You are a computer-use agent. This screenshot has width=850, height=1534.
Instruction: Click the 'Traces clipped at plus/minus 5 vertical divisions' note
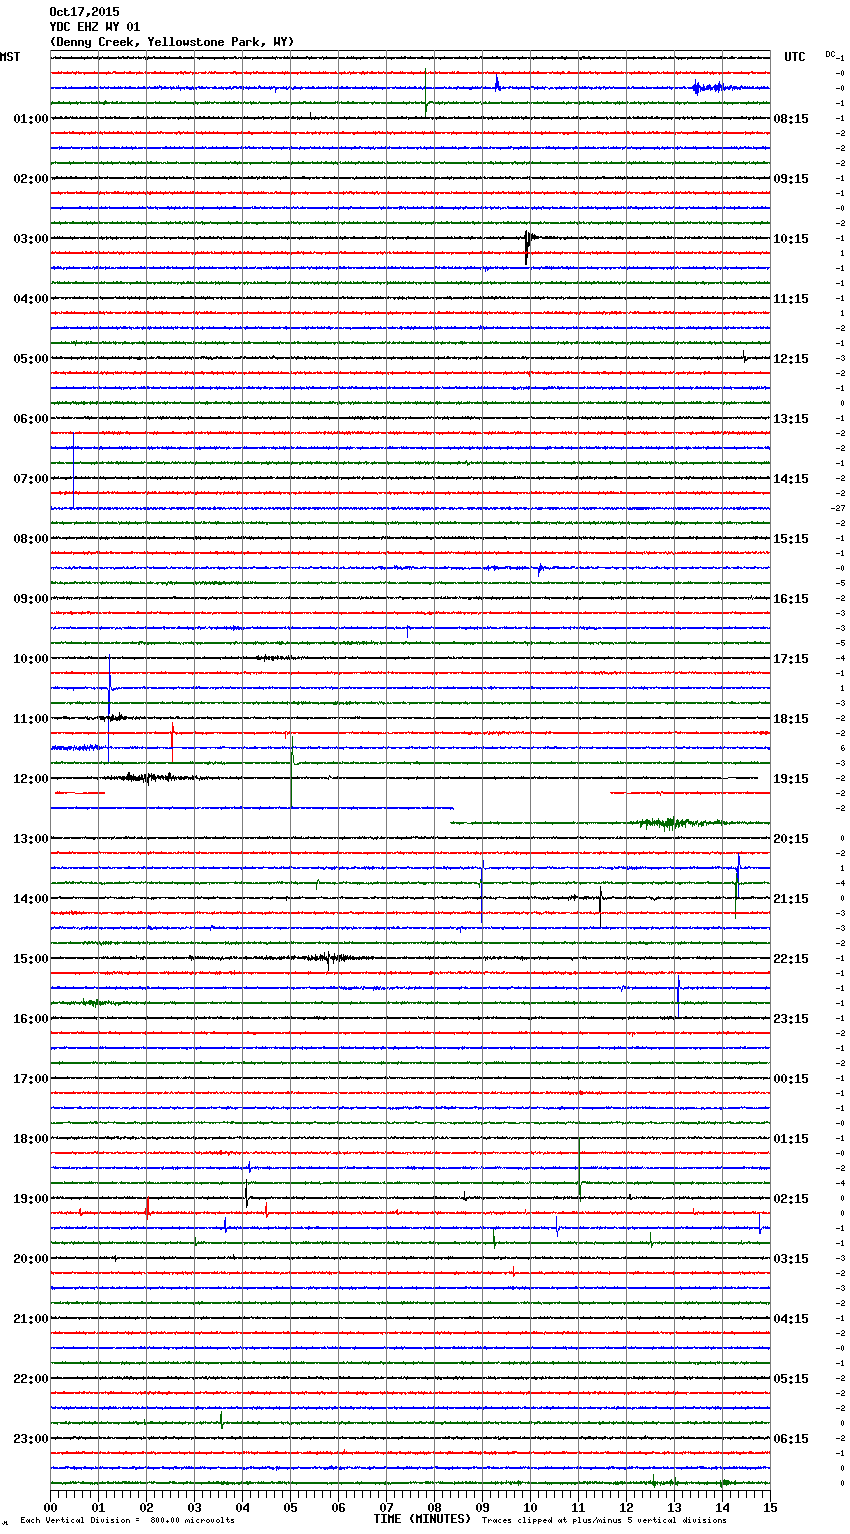[x=604, y=1521]
